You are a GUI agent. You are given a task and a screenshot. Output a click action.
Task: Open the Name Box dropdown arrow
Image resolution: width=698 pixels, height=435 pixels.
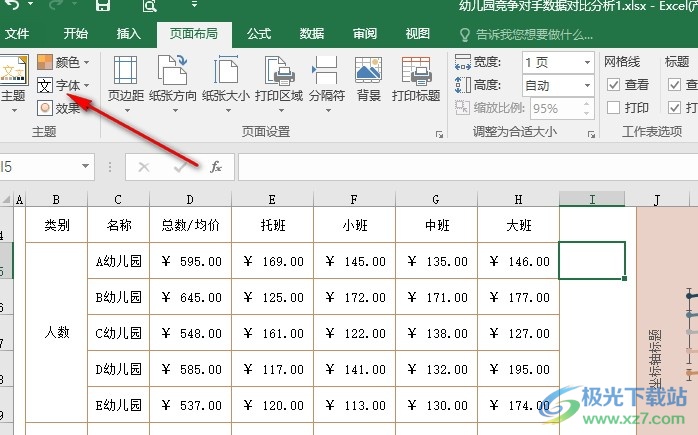[x=85, y=167]
